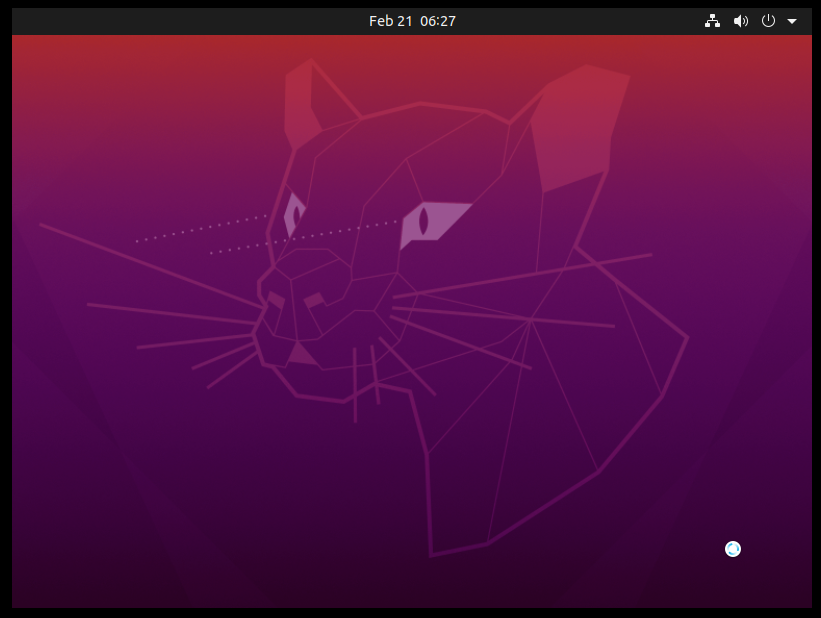
Task: Open the clock showing Feb 21 06:27
Action: [412, 21]
